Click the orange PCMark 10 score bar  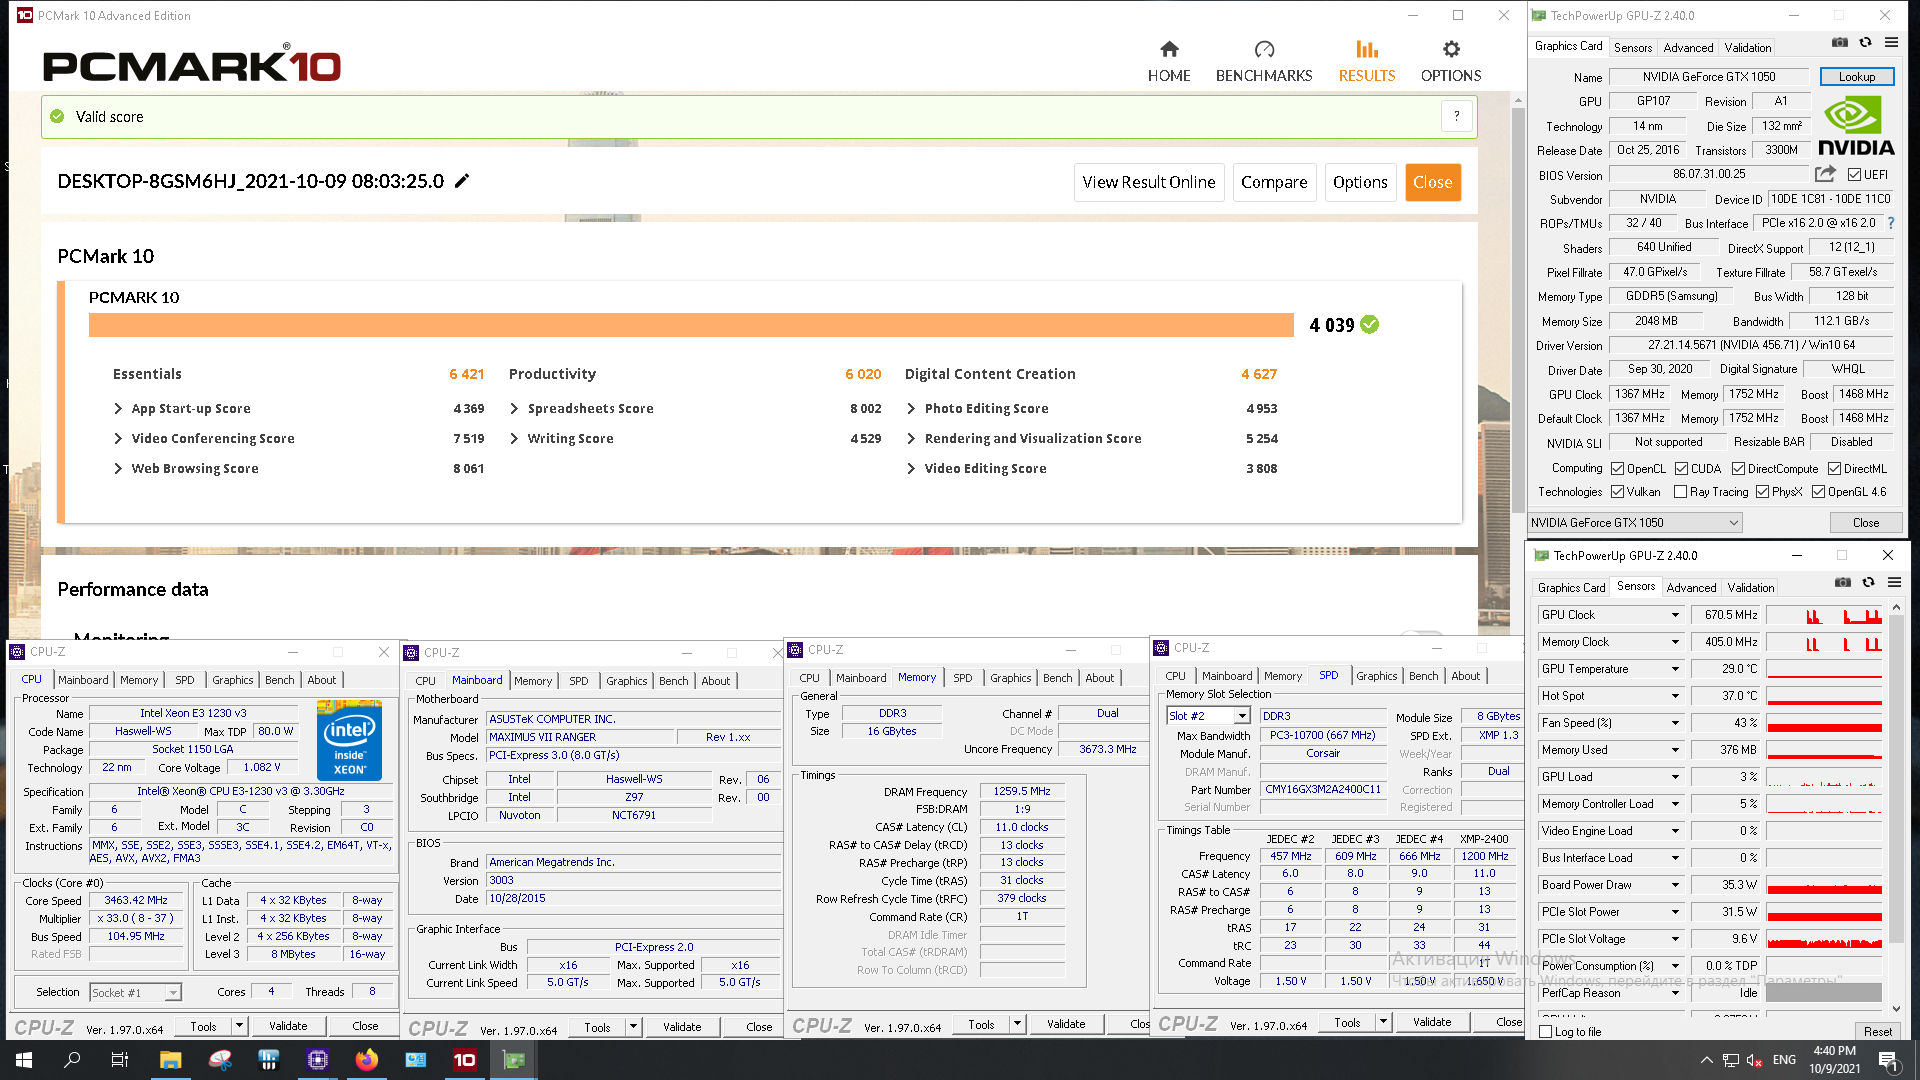coord(691,325)
